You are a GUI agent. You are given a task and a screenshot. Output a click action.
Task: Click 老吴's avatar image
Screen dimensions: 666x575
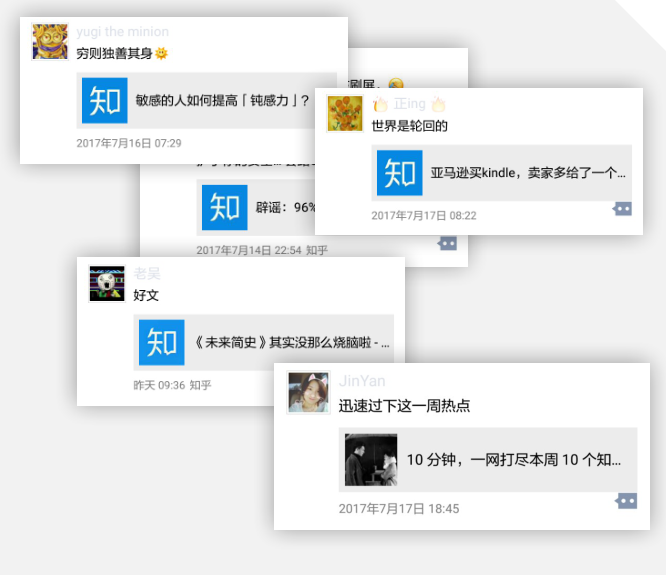click(x=107, y=284)
